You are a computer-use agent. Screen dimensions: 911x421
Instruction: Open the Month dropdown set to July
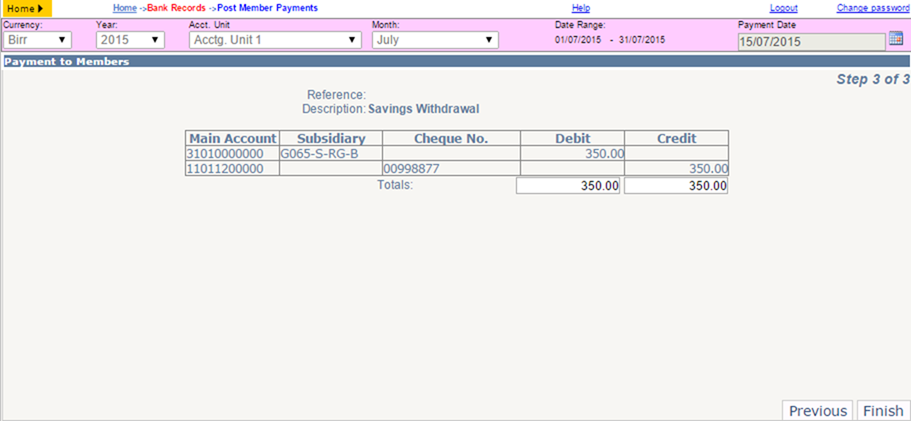click(435, 40)
